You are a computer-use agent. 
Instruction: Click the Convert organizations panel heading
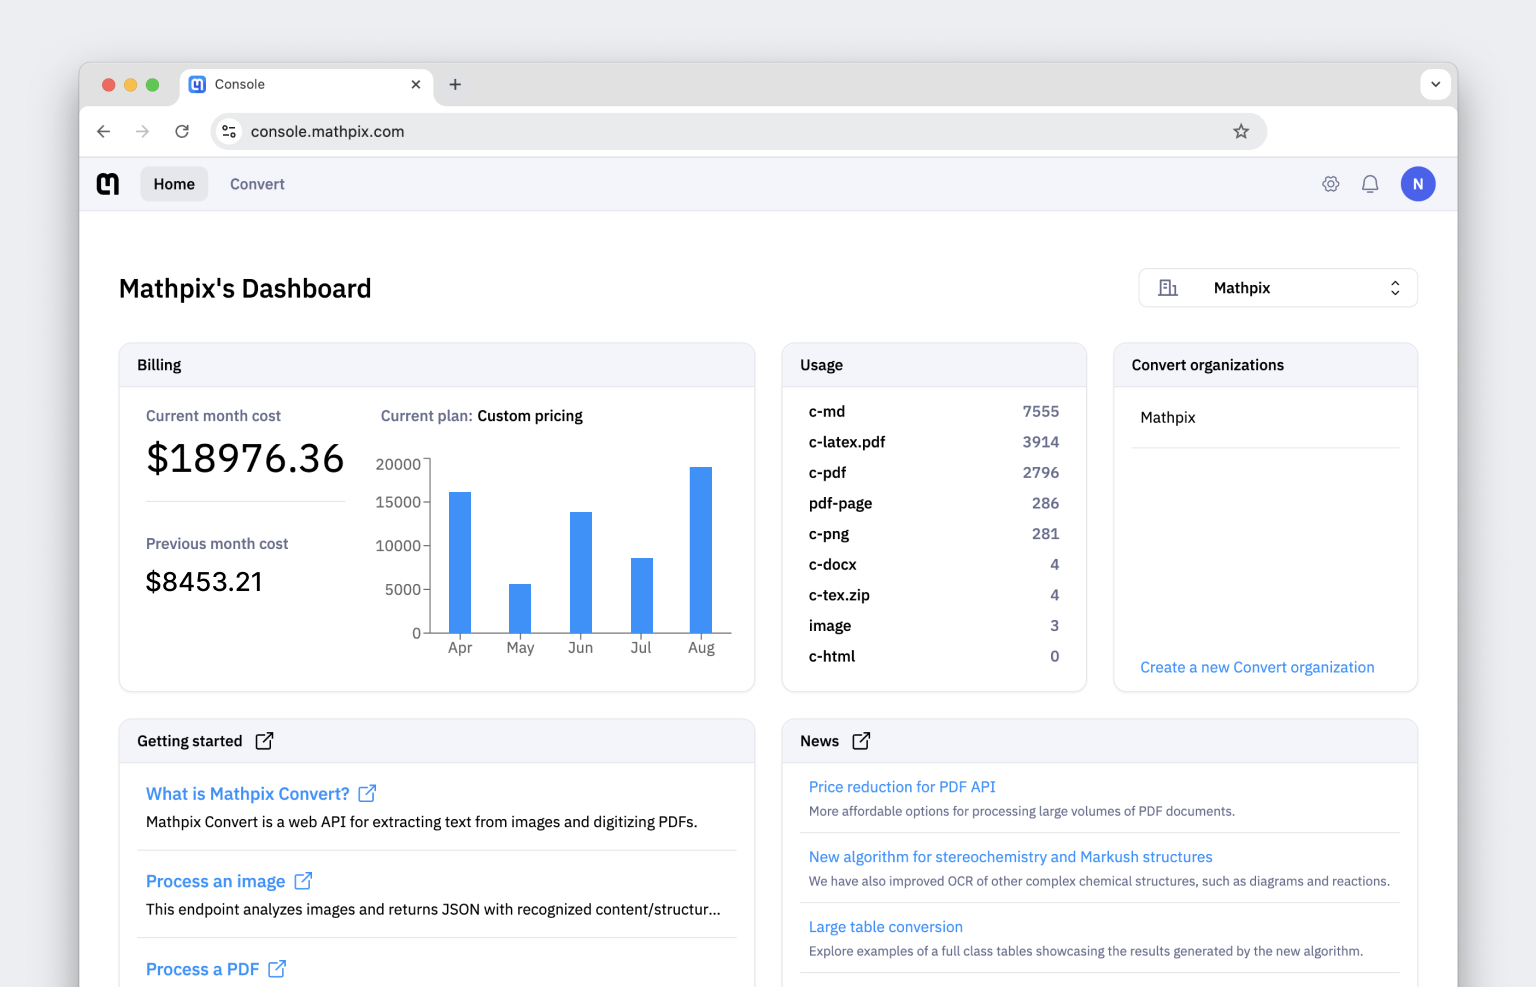pyautogui.click(x=1208, y=365)
